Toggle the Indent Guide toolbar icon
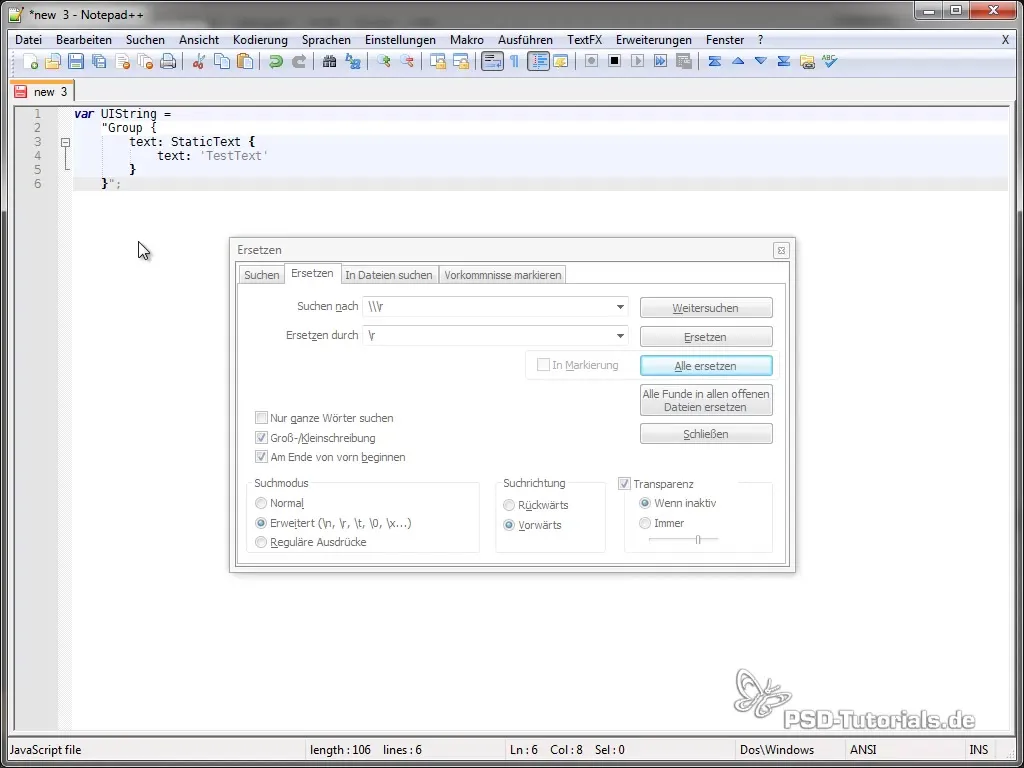1024x768 pixels. (538, 62)
